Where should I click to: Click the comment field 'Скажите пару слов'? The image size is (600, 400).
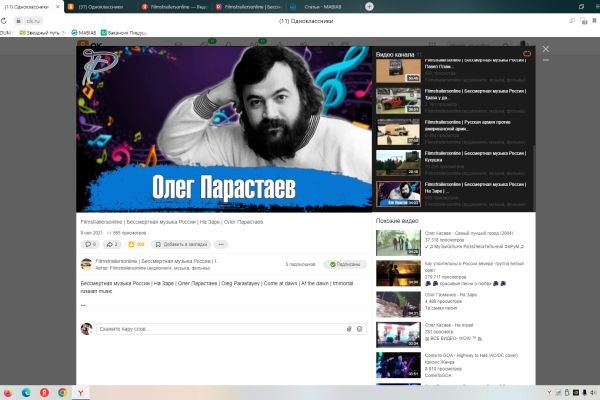click(x=231, y=329)
